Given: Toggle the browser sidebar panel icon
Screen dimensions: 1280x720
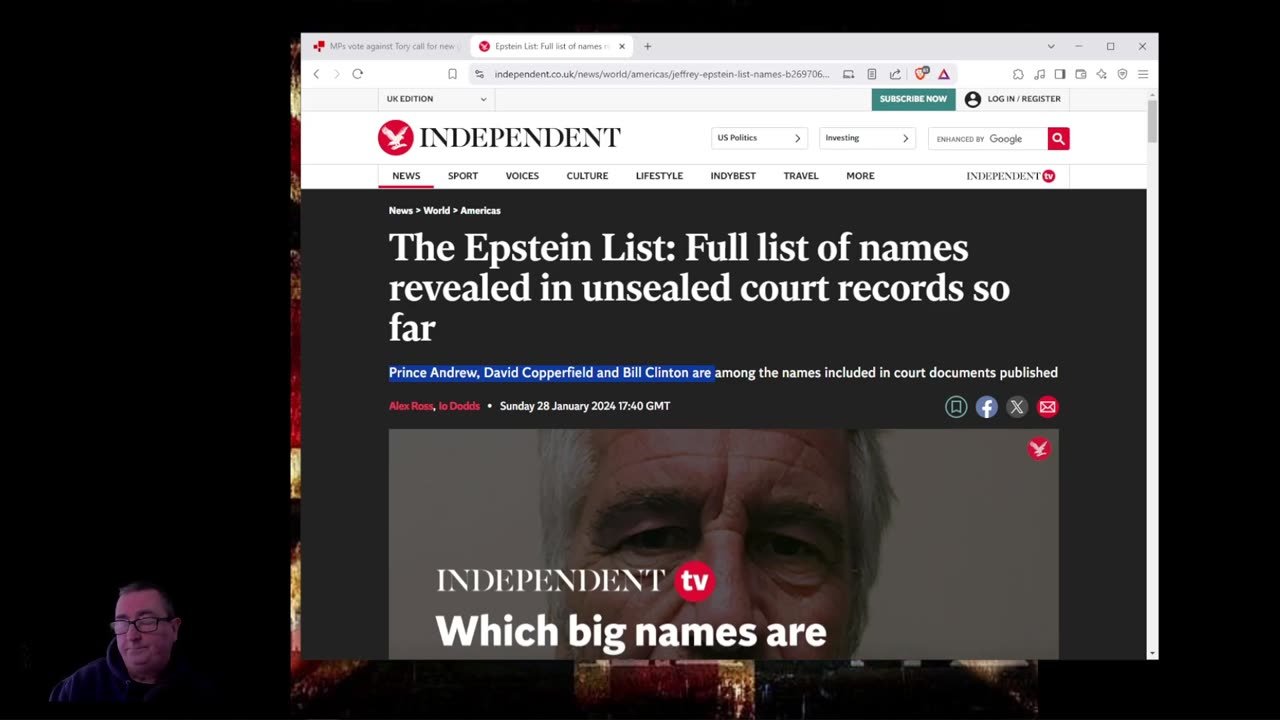Looking at the screenshot, I should (1060, 74).
